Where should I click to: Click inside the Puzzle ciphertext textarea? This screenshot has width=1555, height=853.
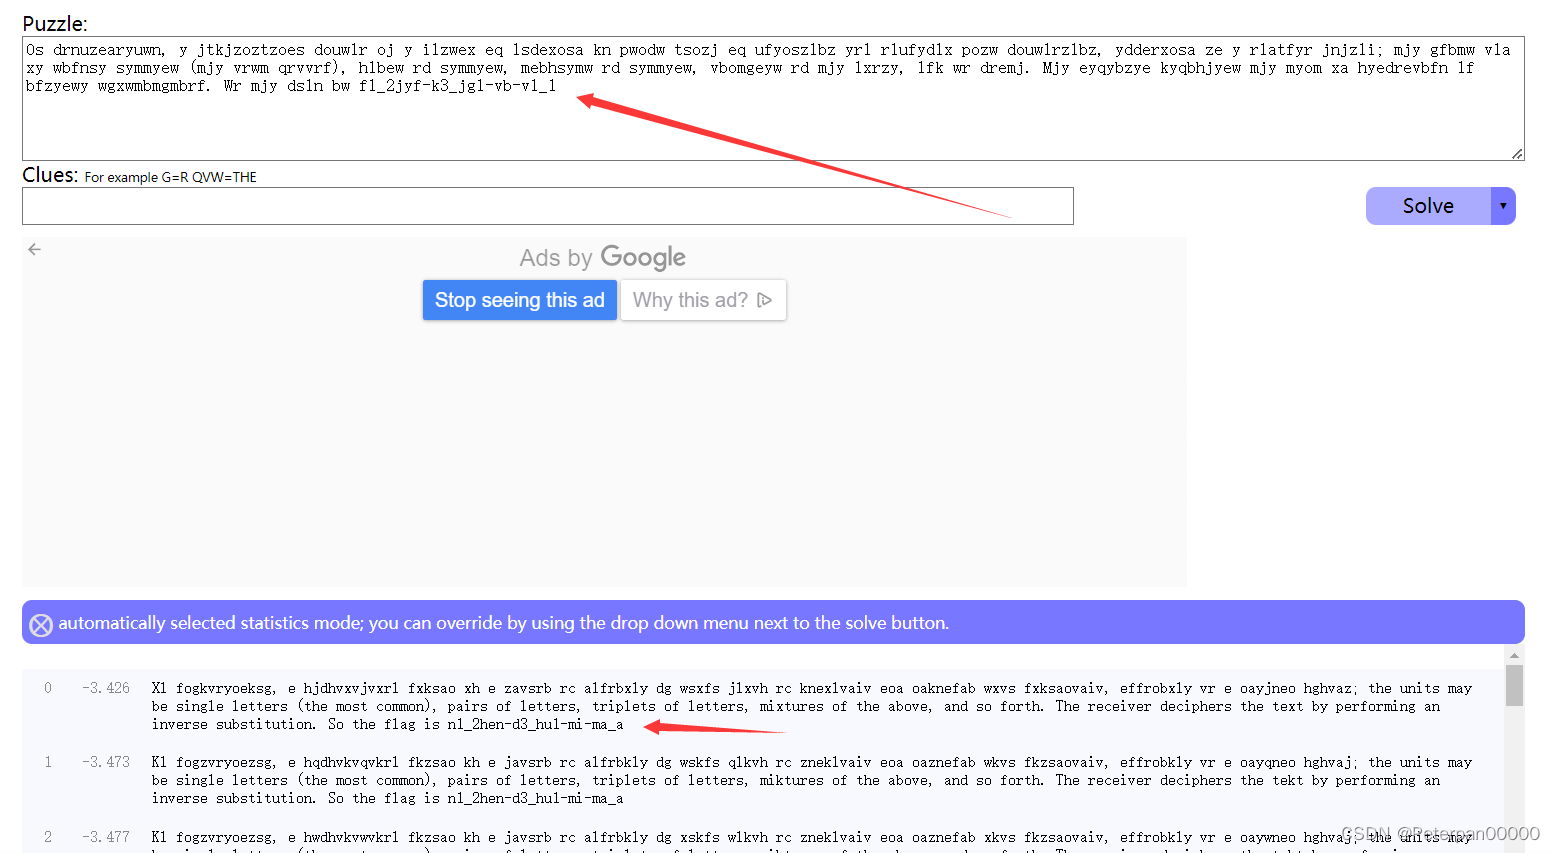(x=773, y=98)
